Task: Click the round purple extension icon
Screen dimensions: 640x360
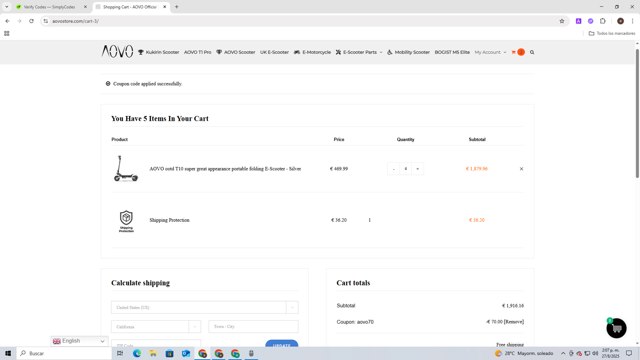Action: tap(591, 21)
